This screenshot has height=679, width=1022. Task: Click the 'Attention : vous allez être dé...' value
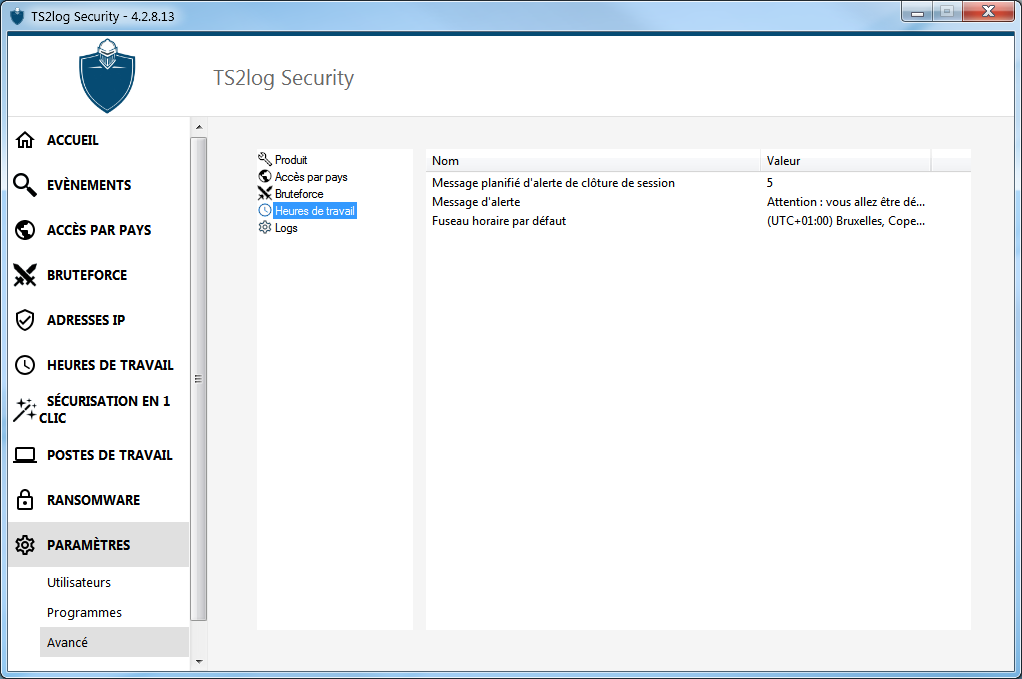[846, 202]
